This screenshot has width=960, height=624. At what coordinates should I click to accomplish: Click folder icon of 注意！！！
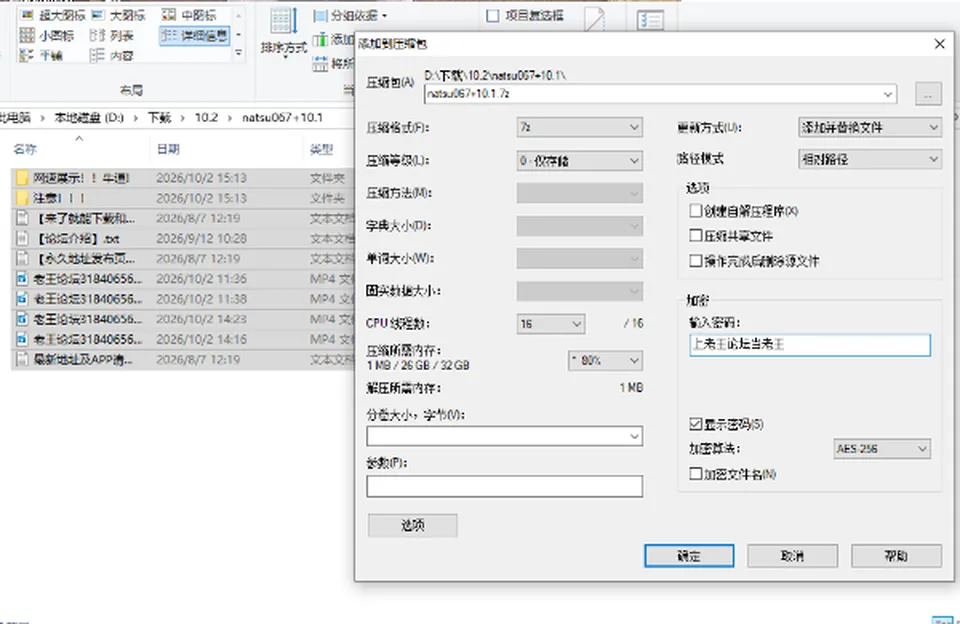coord(22,198)
